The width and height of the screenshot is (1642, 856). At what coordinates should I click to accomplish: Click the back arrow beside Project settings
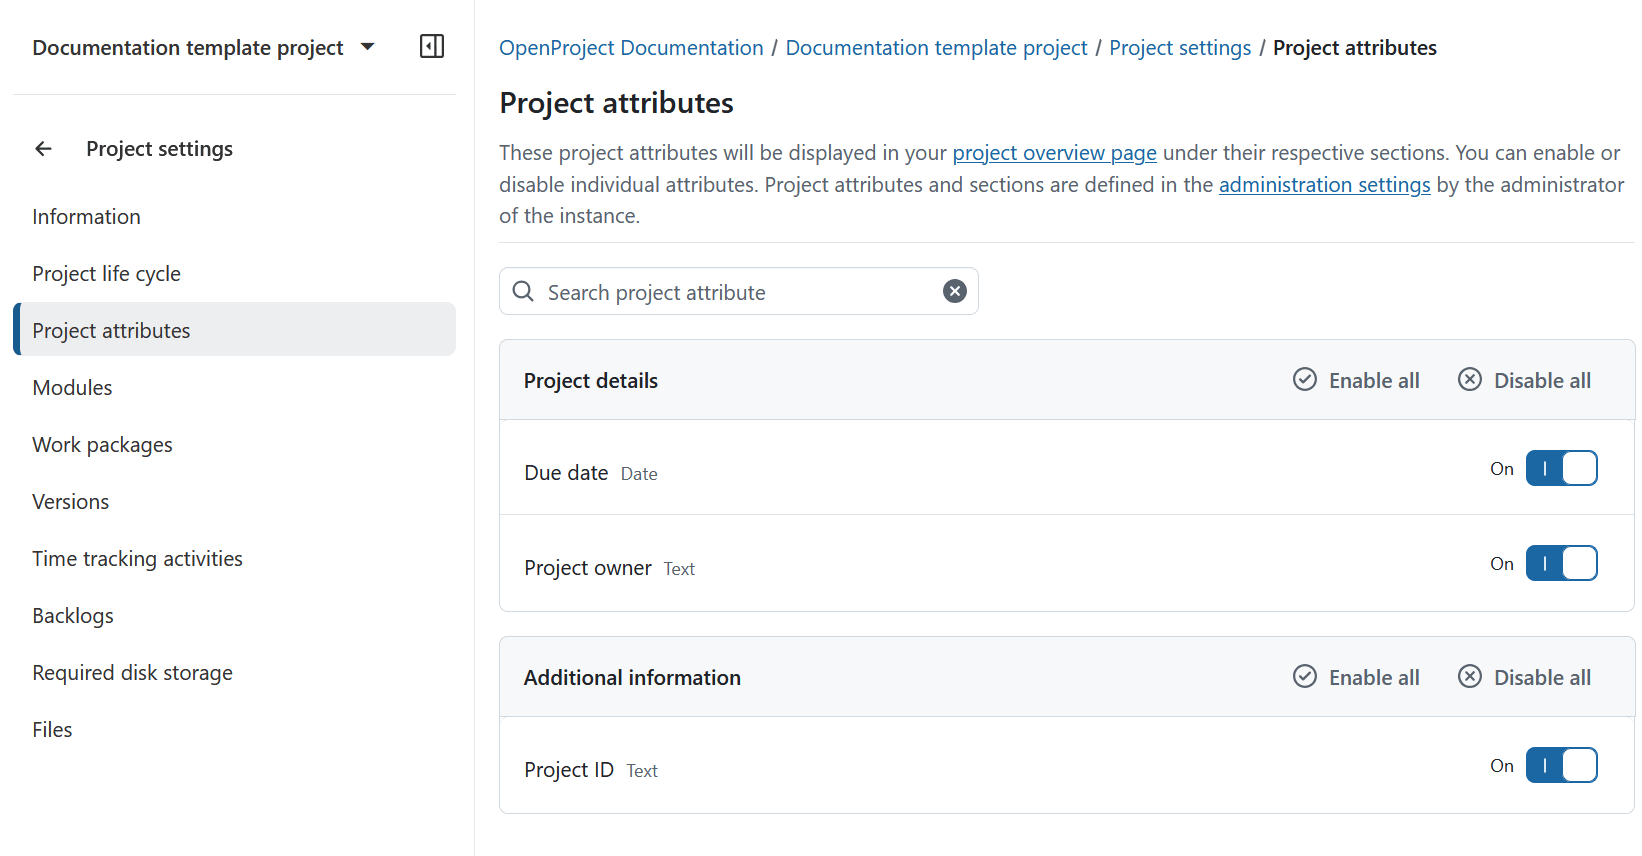[43, 149]
